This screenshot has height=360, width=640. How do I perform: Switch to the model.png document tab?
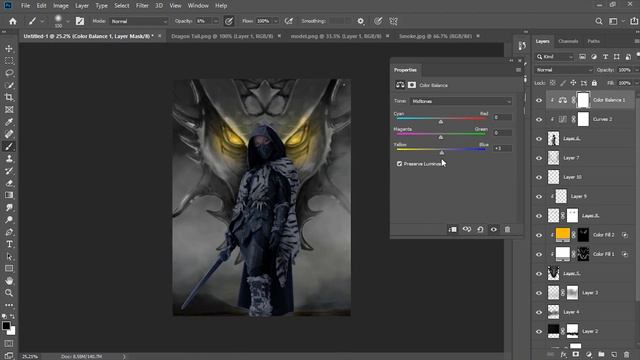point(336,36)
